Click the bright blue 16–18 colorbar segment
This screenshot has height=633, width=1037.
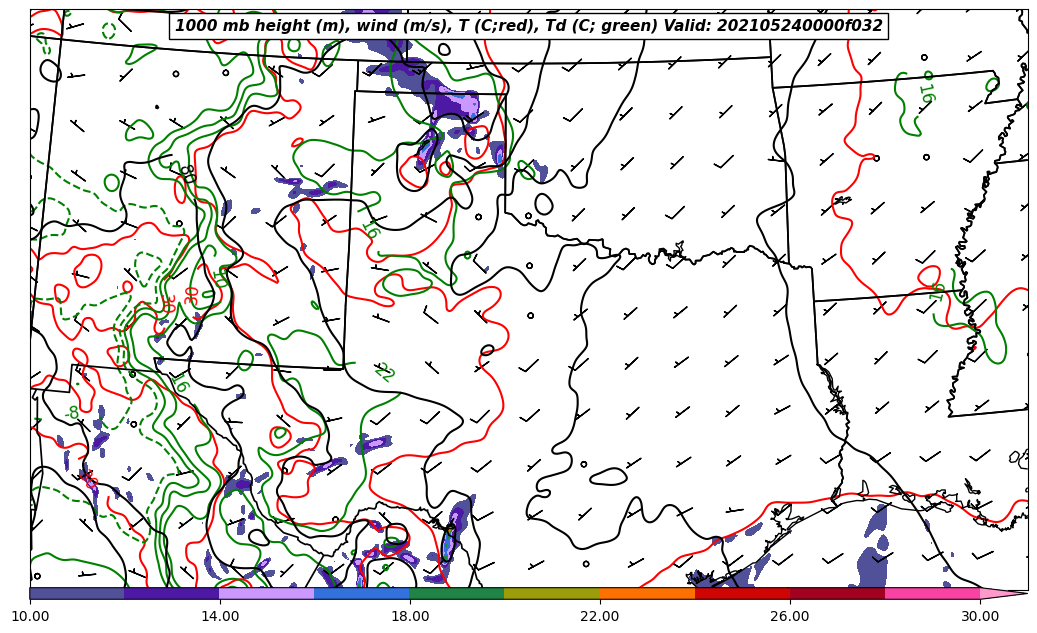pos(362,593)
